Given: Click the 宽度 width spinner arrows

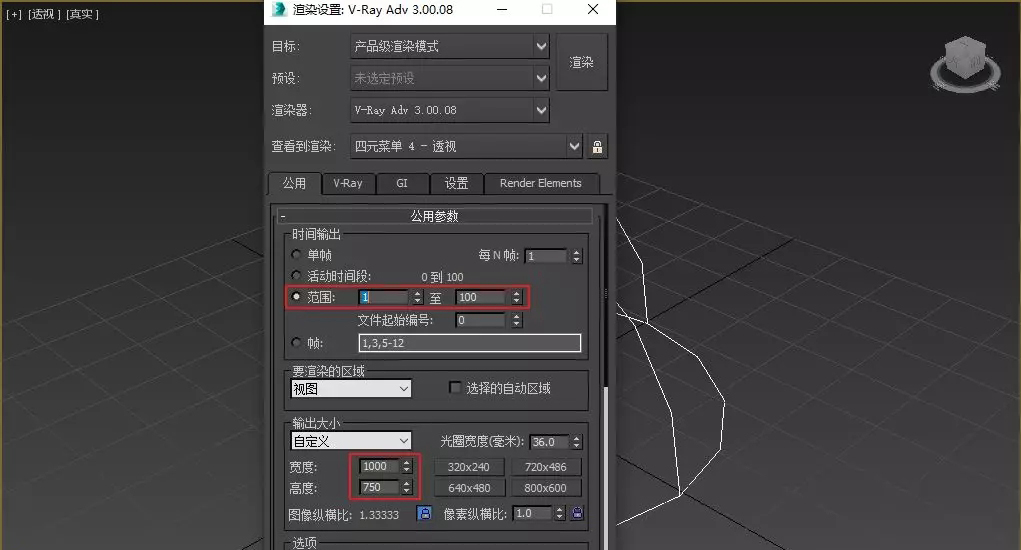Looking at the screenshot, I should pos(407,466).
